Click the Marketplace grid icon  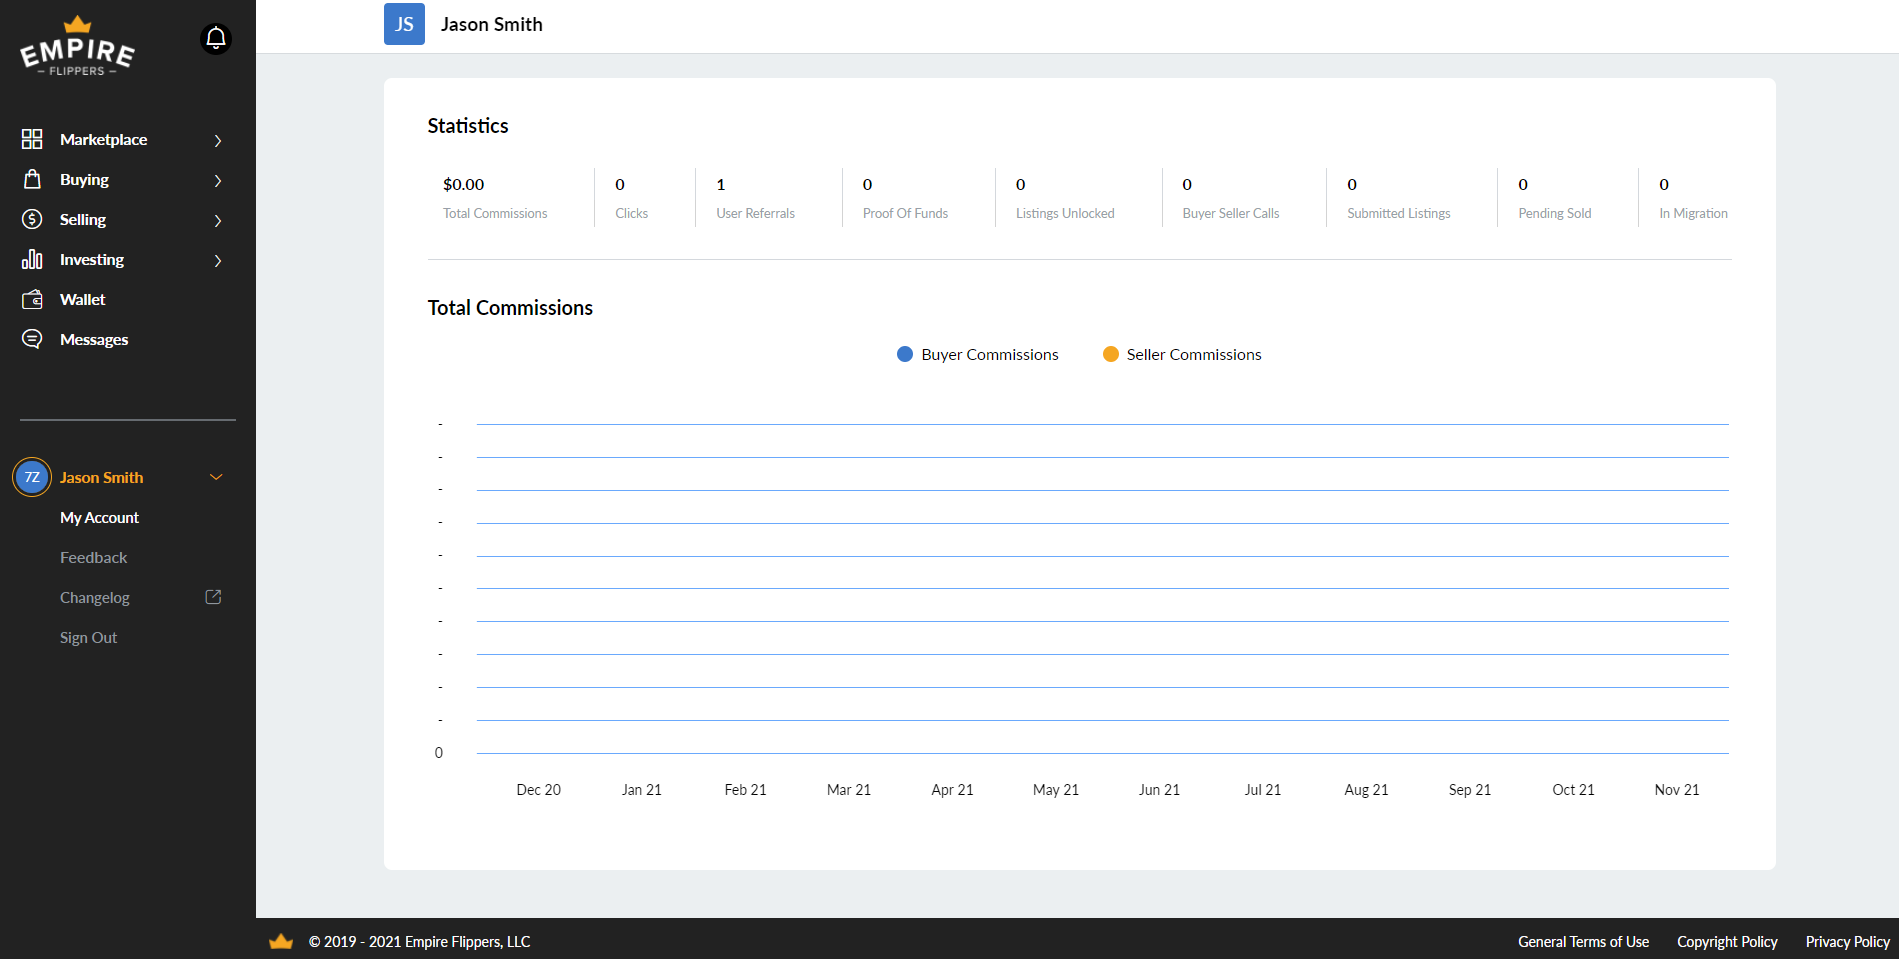coord(32,139)
